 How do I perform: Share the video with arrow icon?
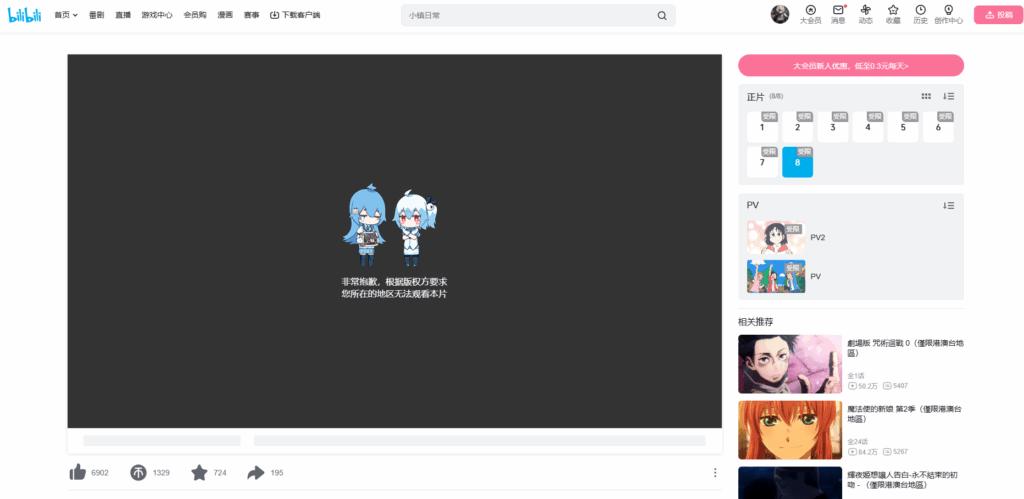255,472
